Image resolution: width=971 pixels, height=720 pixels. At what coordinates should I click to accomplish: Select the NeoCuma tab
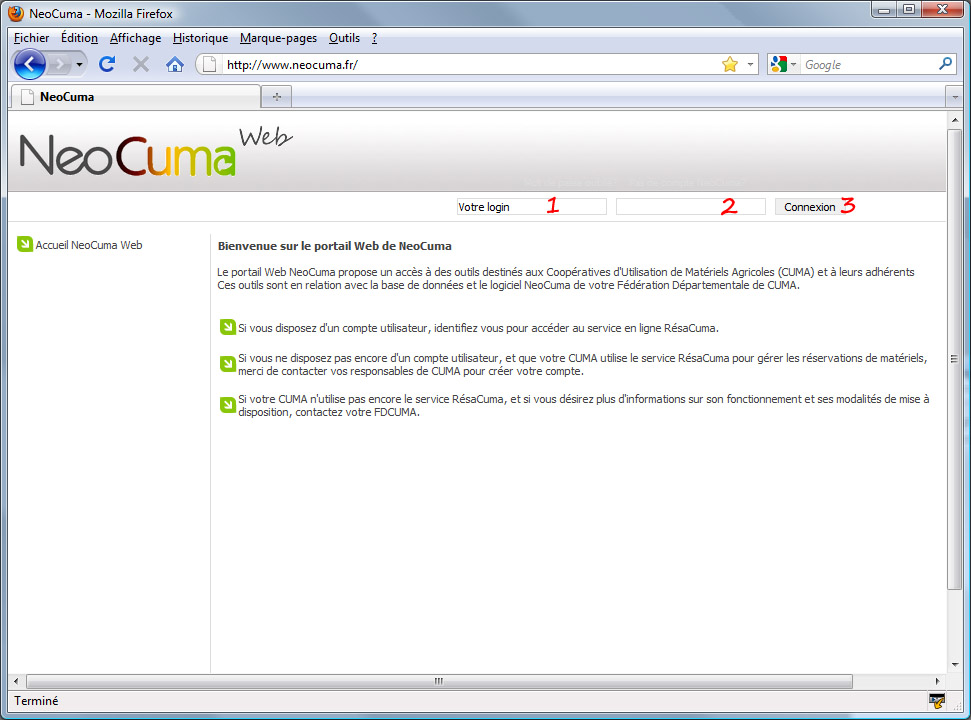pos(136,97)
